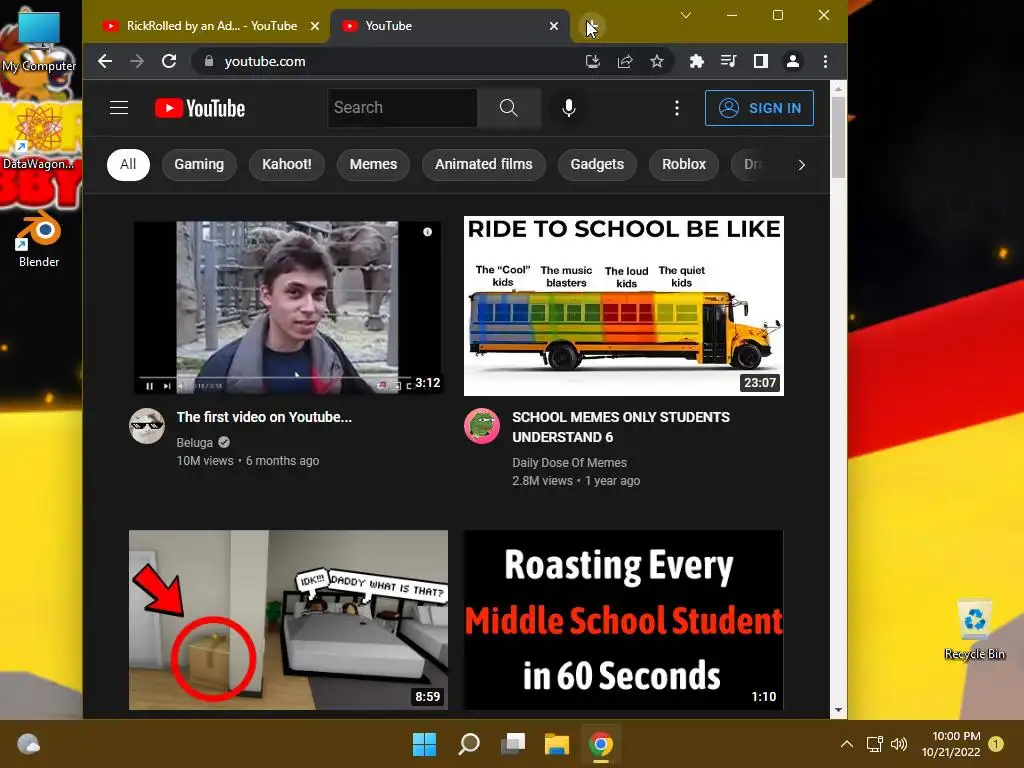Click the page vertical scrollbar thumb
Viewport: 1024px width, 768px height.
pos(839,137)
